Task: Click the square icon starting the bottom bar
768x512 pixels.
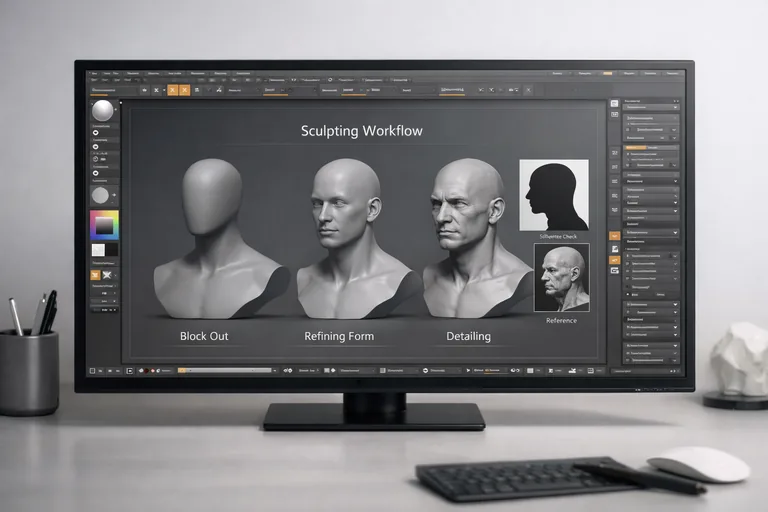Action: (92, 371)
